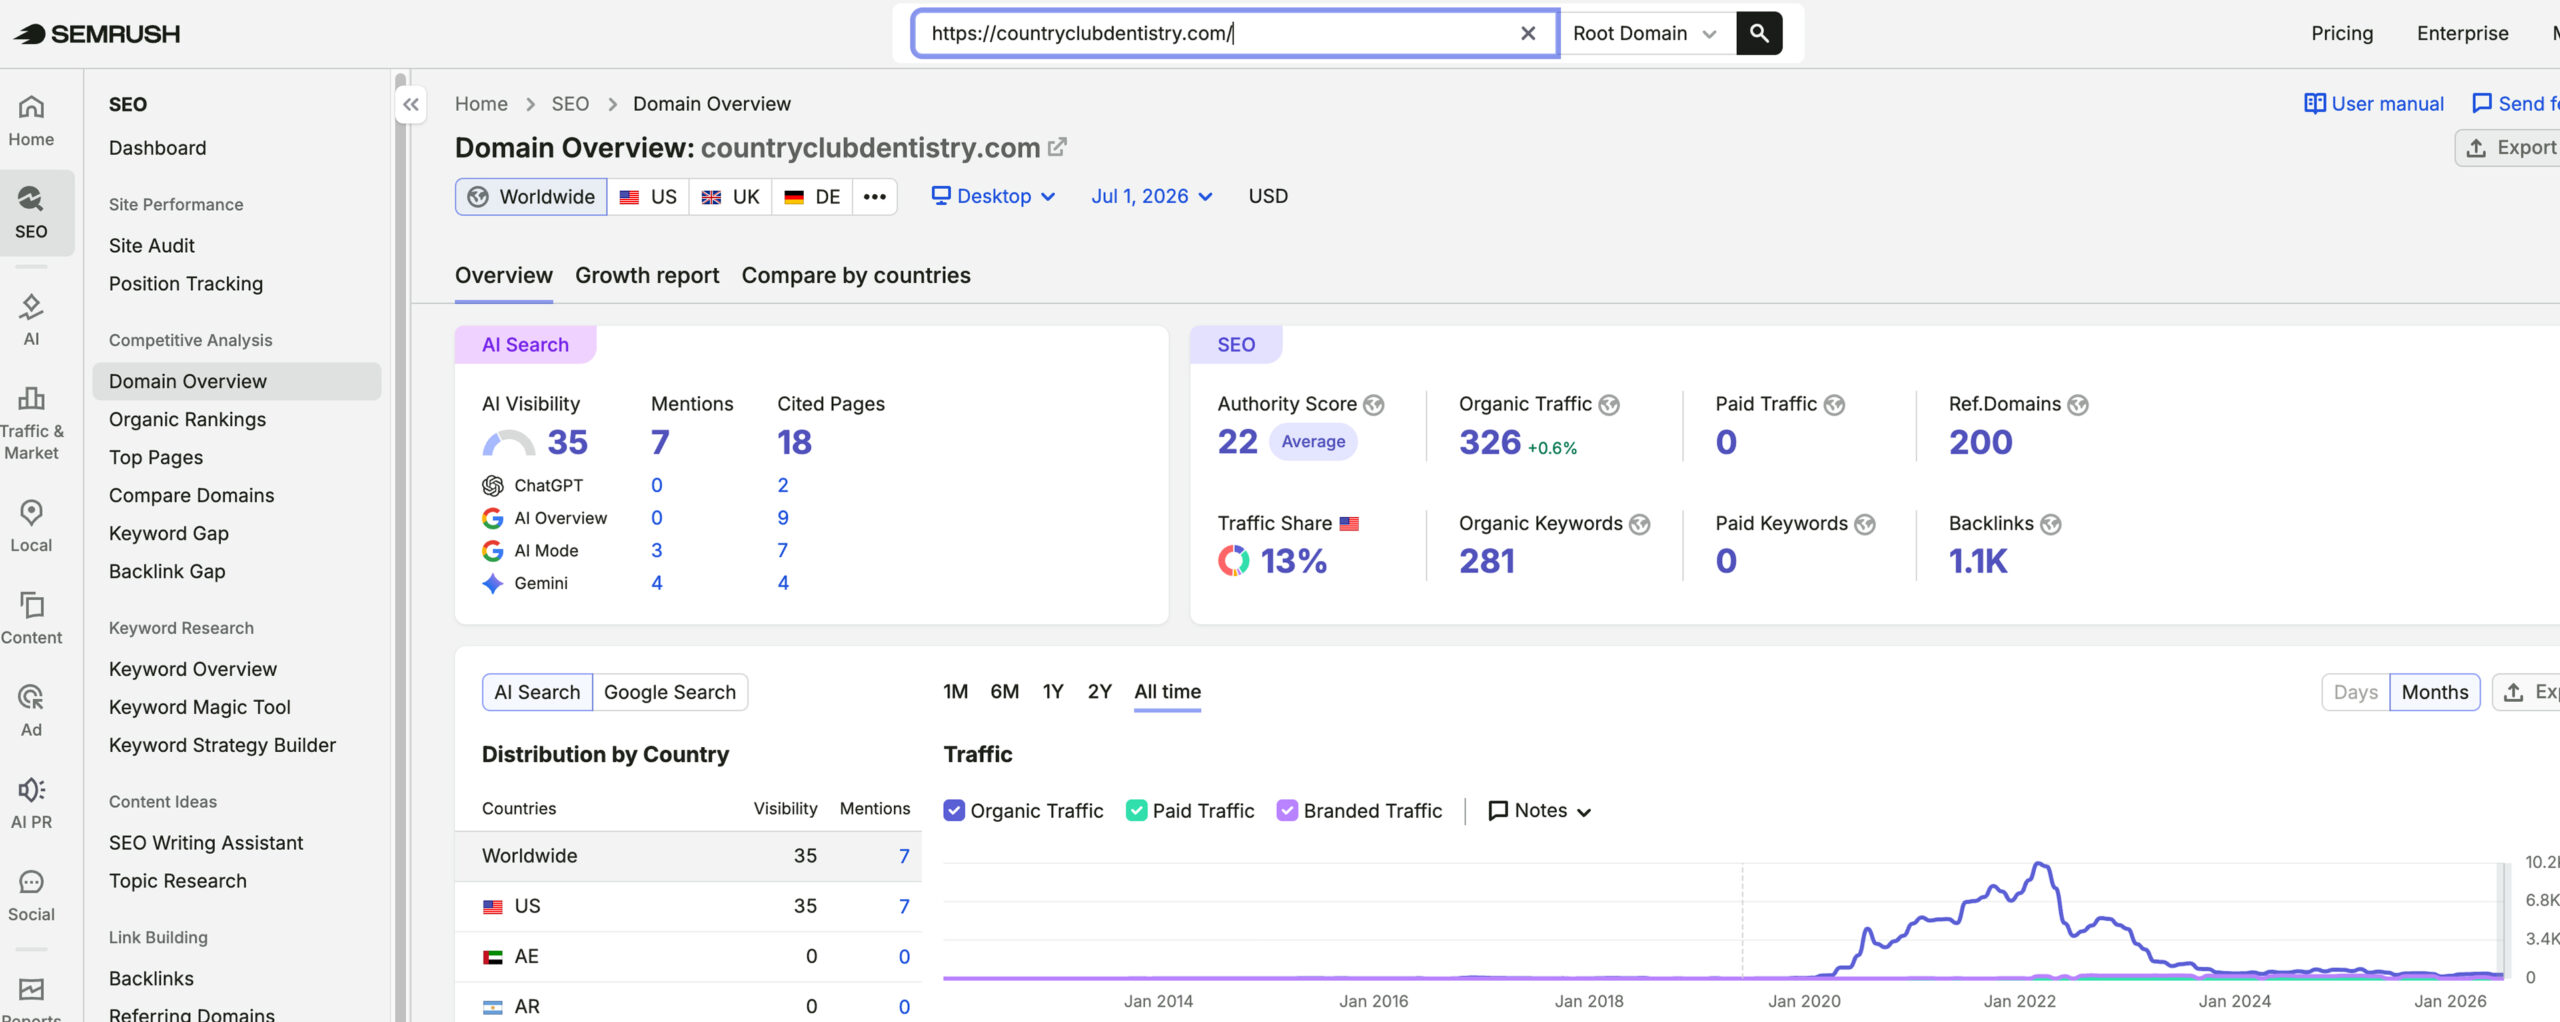The image size is (2560, 1022).
Task: Switch to Compare by countries tab
Action: click(x=856, y=275)
